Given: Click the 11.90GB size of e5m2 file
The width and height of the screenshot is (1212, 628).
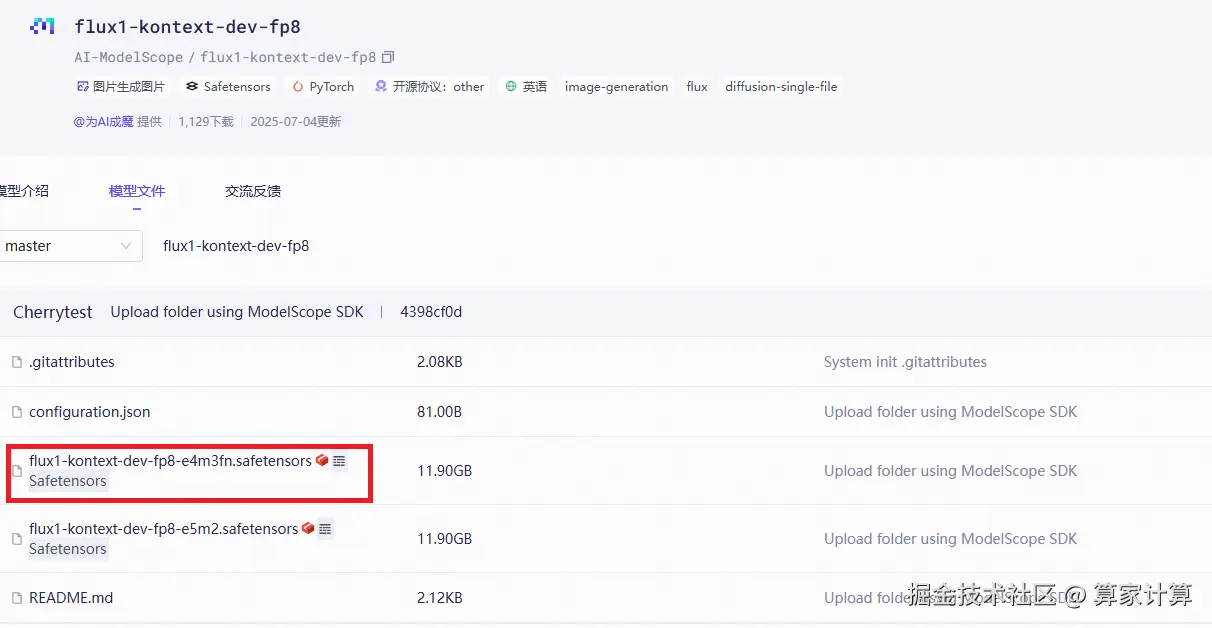Looking at the screenshot, I should pos(444,539).
